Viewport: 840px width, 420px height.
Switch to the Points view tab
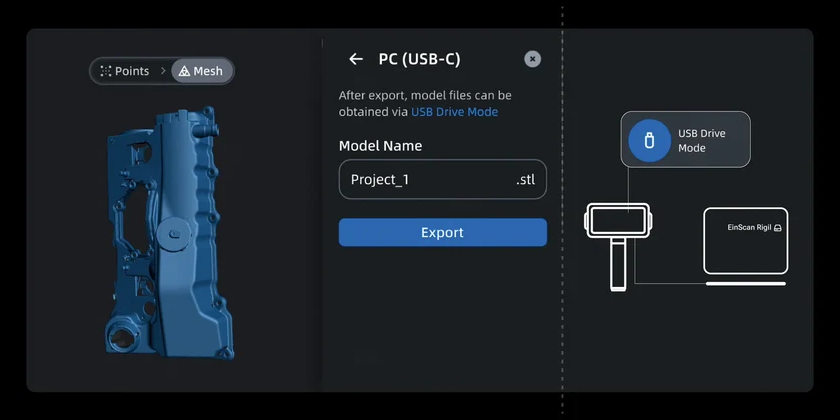(x=125, y=71)
